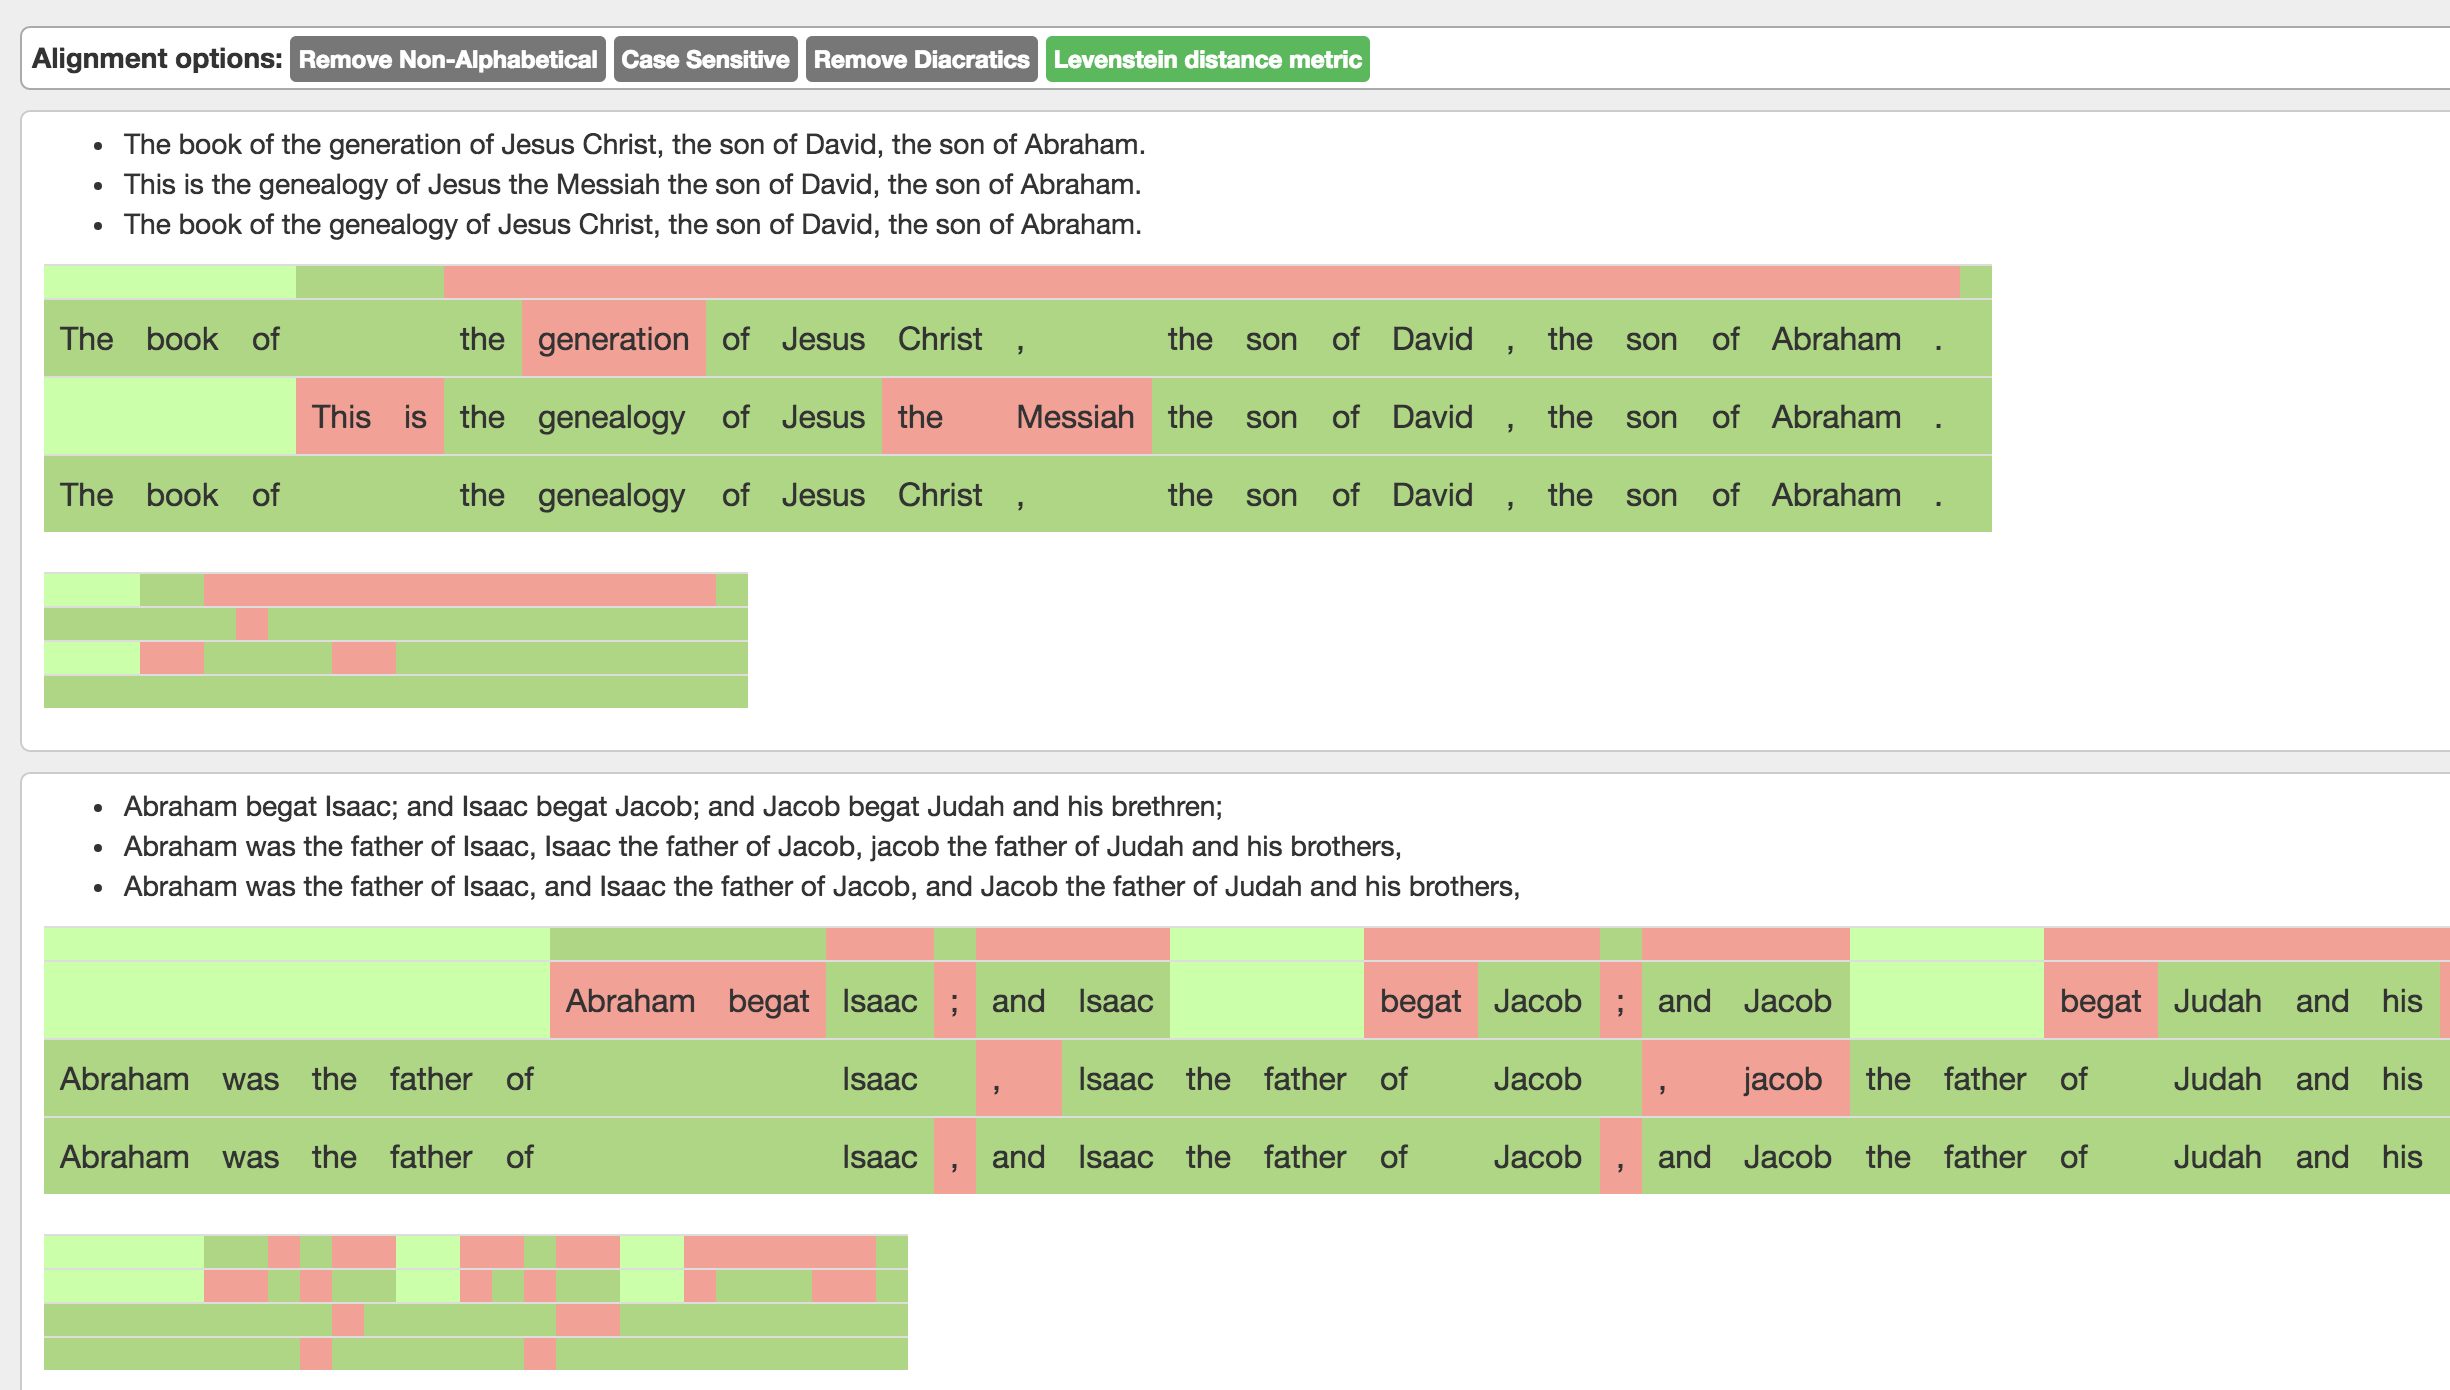The width and height of the screenshot is (2450, 1390).
Task: Click the first verse minimap thumbnail
Action: pyautogui.click(x=395, y=640)
